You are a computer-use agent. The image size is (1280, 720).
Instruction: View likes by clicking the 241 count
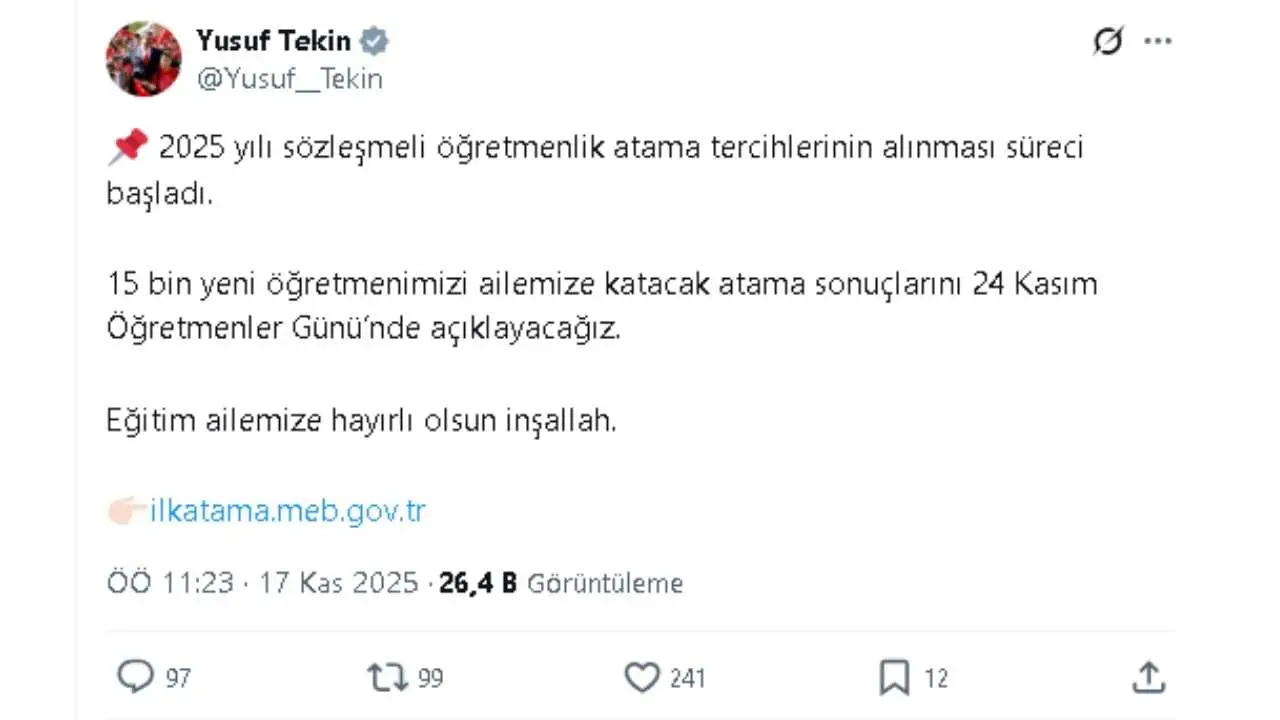[685, 678]
